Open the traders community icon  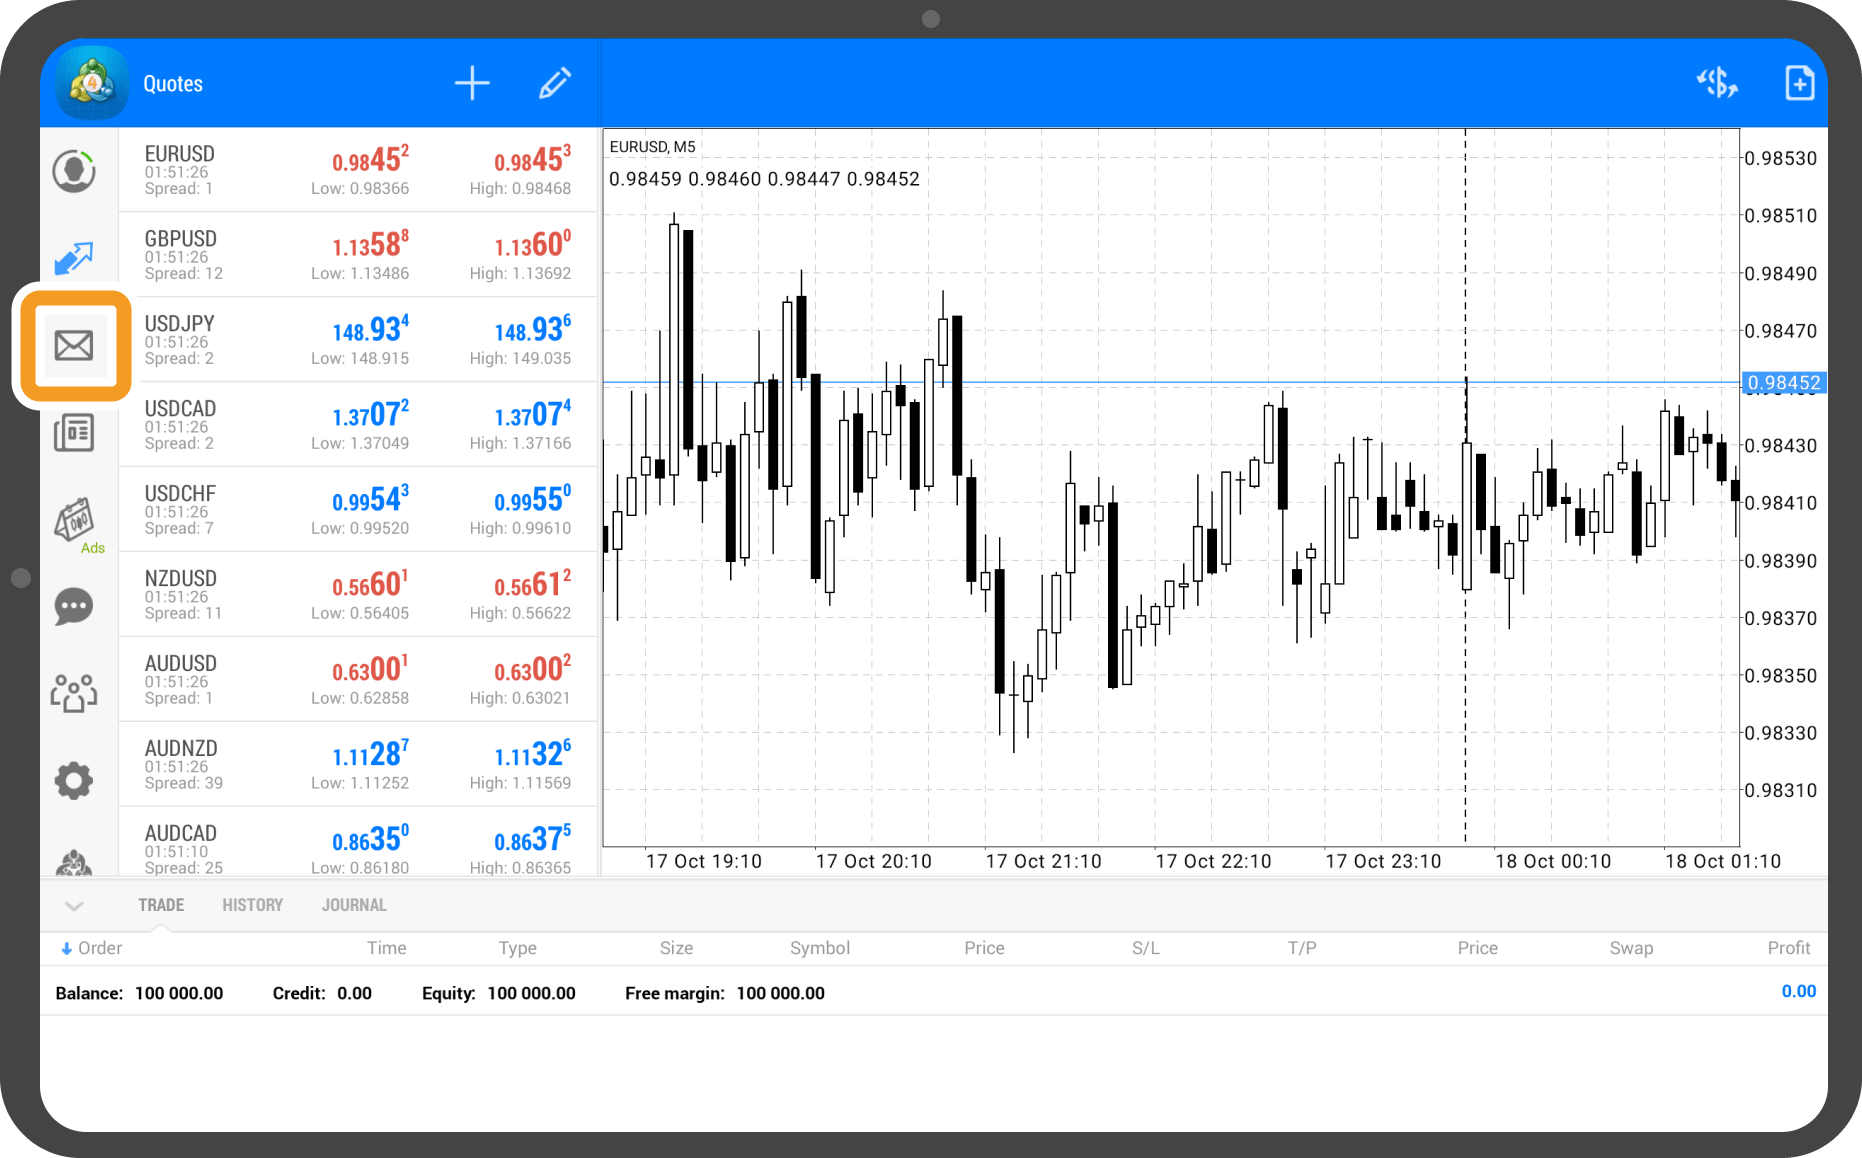[x=74, y=692]
